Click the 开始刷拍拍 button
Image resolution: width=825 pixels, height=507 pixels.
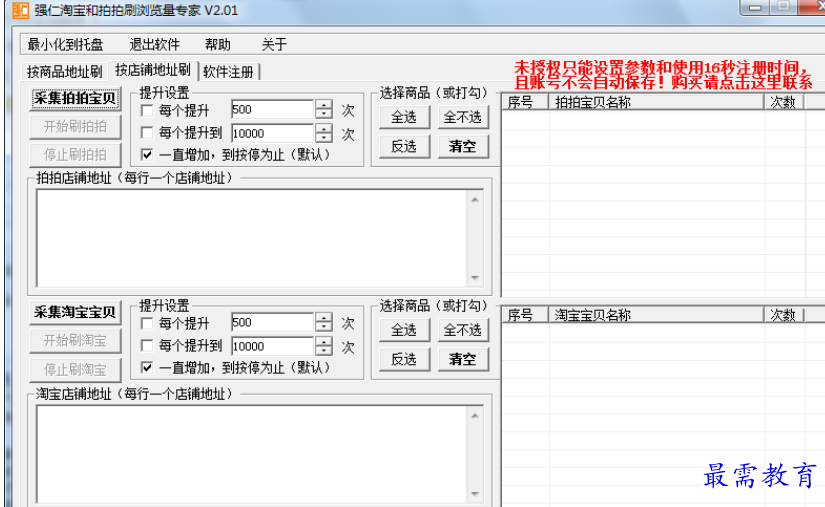(x=75, y=127)
